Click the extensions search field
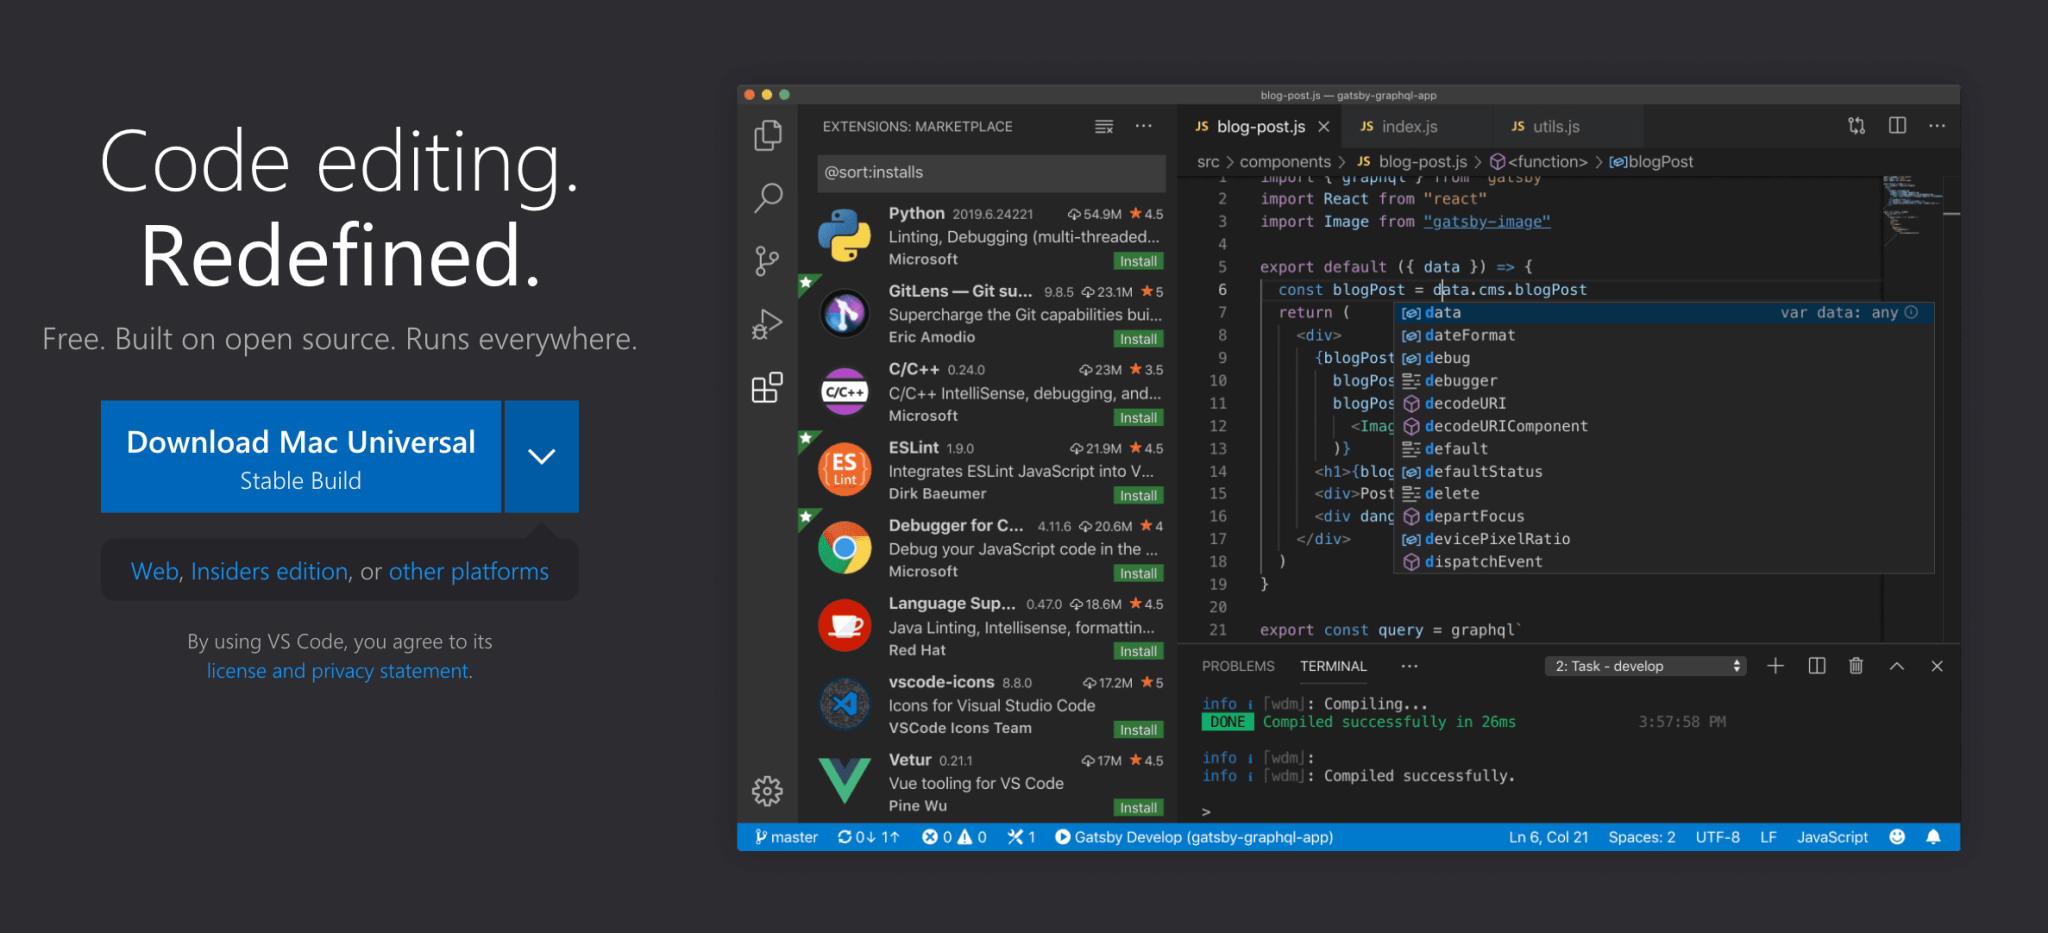The height and width of the screenshot is (933, 2048). [989, 172]
